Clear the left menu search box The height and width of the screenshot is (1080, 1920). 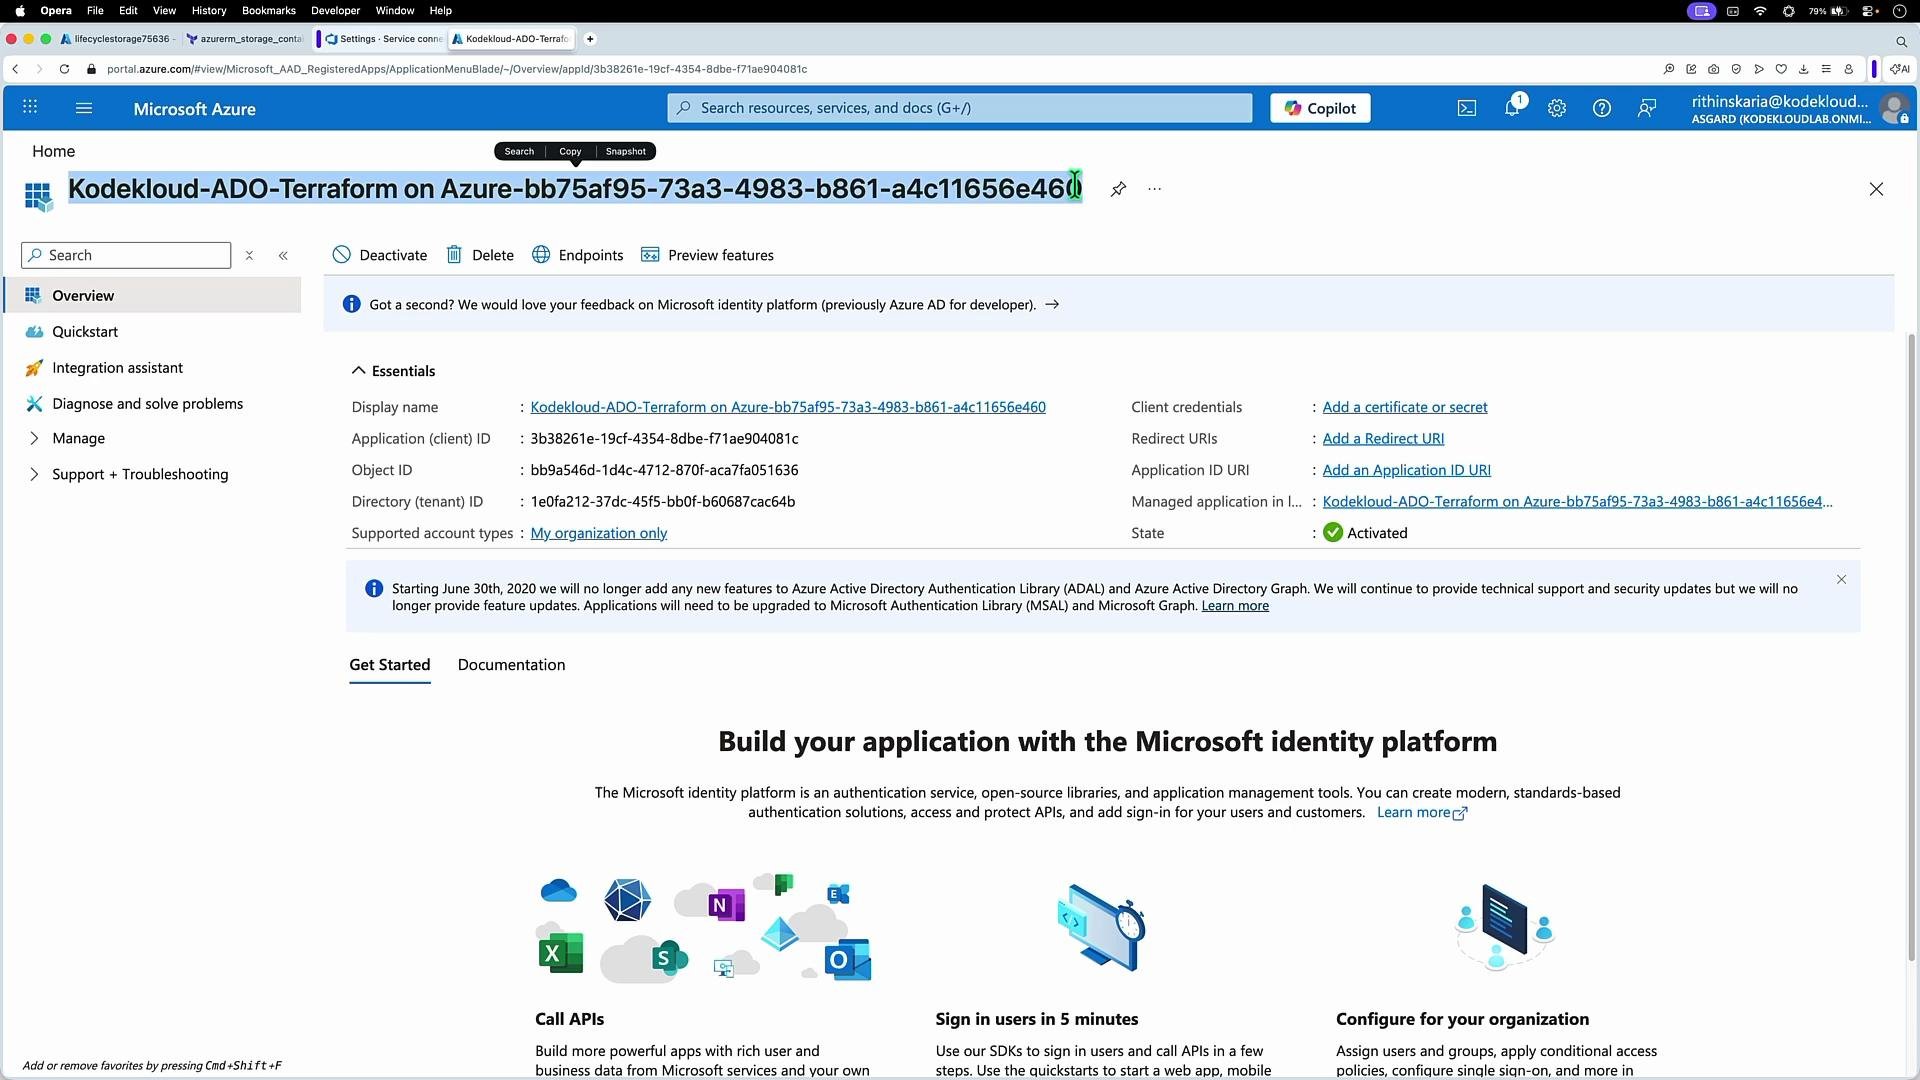249,256
